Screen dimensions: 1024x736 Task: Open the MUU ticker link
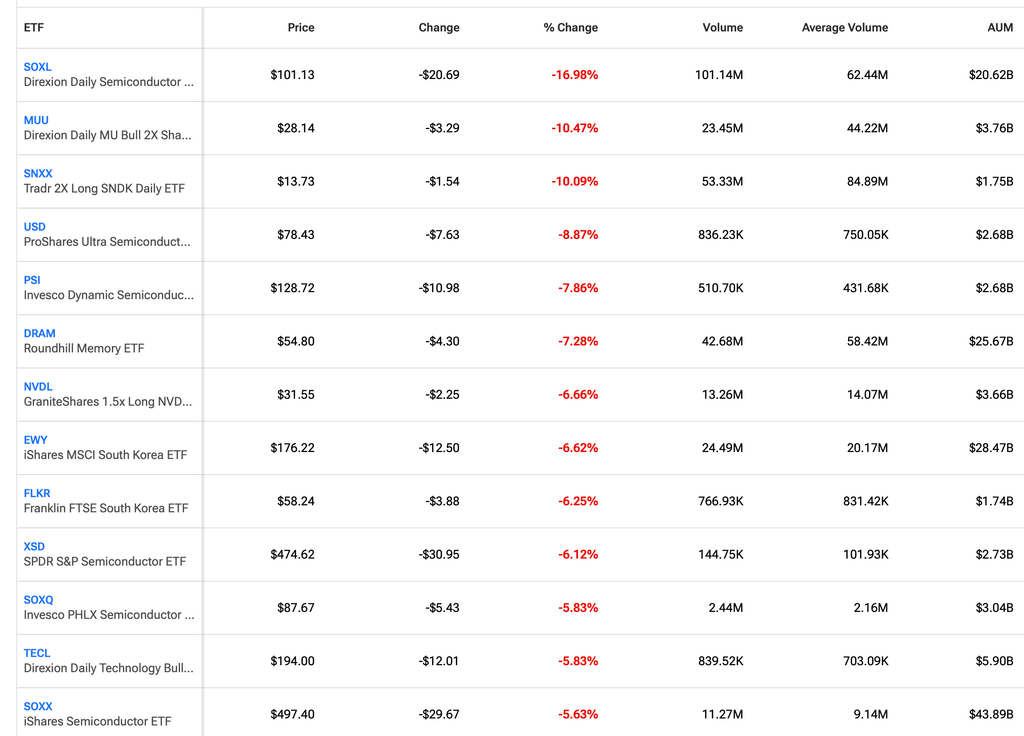[36, 120]
